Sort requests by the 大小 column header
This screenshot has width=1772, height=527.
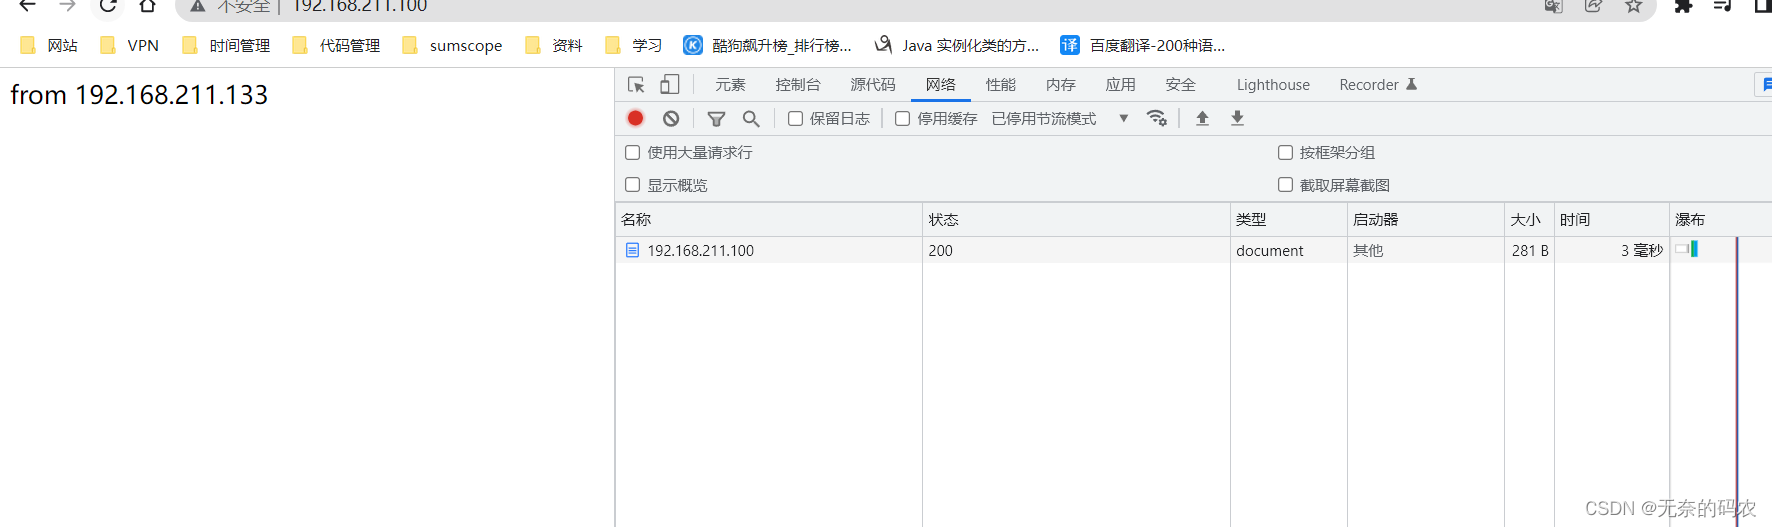[1529, 220]
